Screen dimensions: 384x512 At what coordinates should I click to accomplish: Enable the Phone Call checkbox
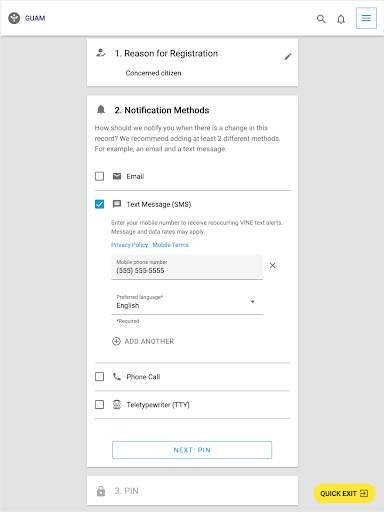click(x=99, y=377)
